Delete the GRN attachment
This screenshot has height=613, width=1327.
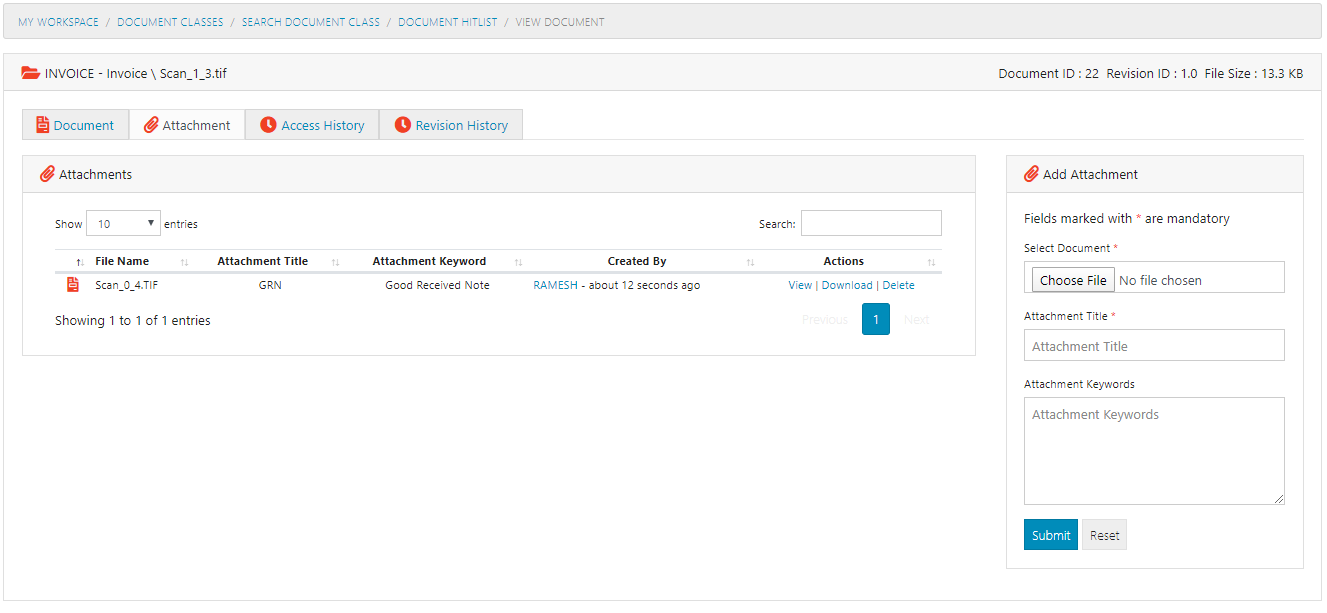click(x=898, y=285)
